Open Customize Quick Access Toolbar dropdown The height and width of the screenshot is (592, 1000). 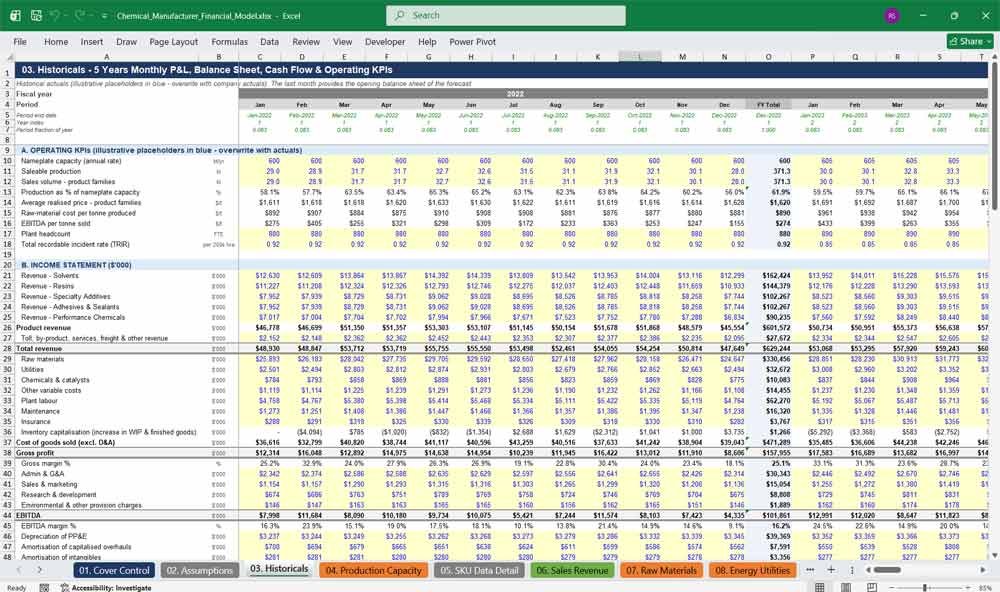tap(104, 16)
